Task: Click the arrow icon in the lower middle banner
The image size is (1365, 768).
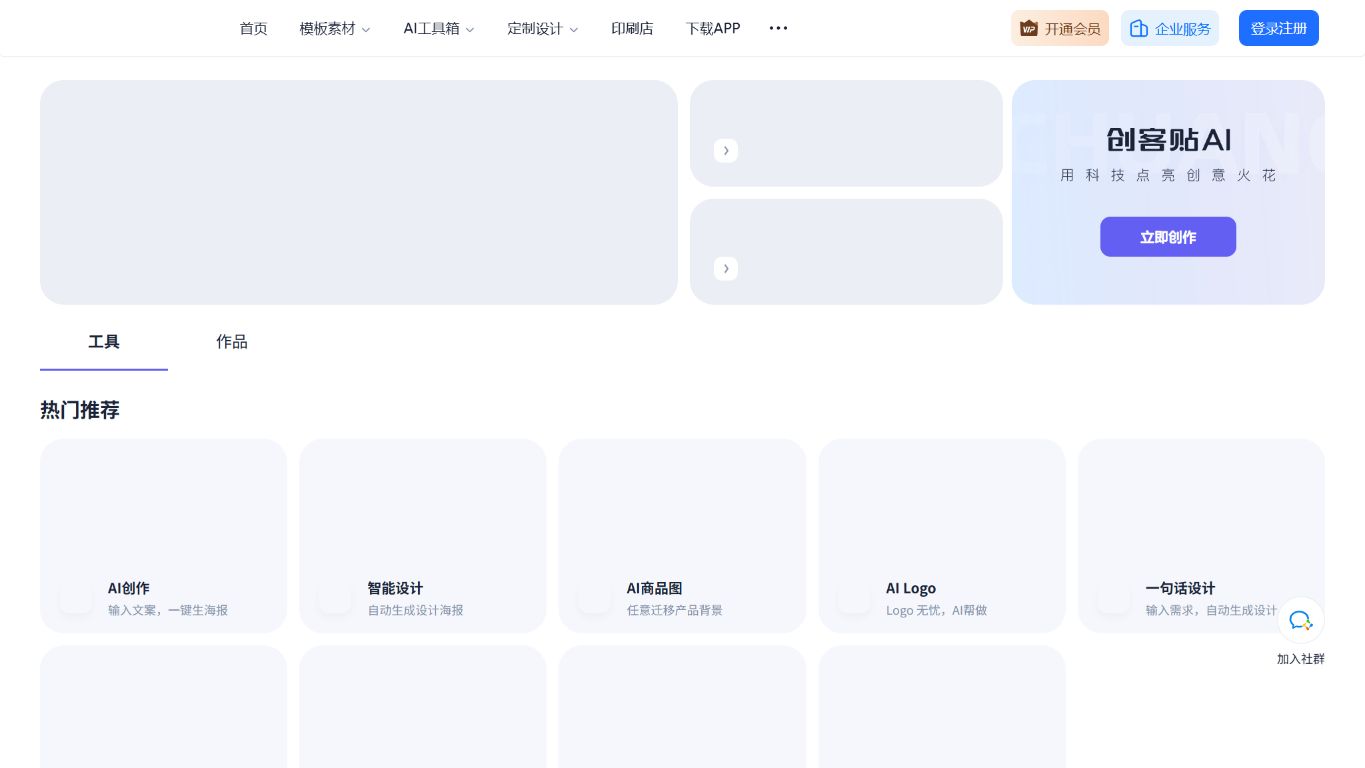Action: tap(726, 269)
